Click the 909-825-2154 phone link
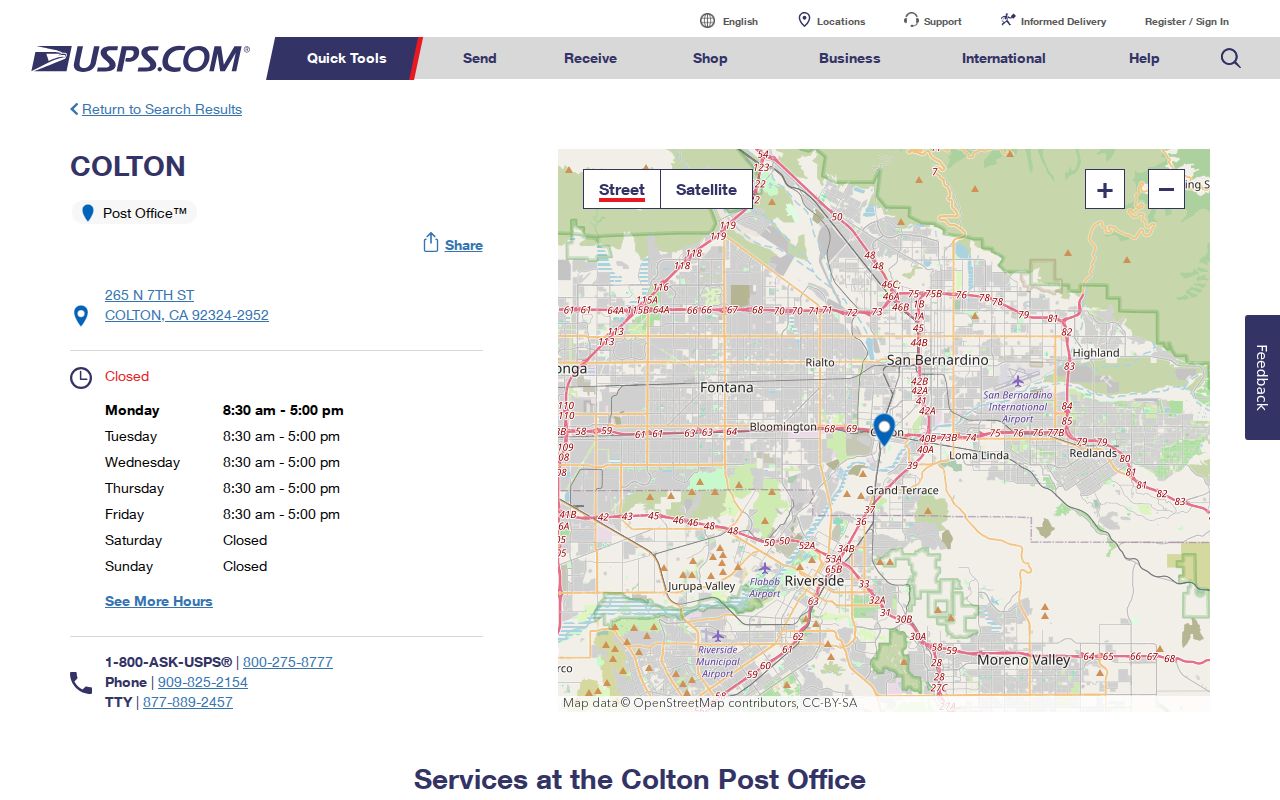 [x=203, y=682]
